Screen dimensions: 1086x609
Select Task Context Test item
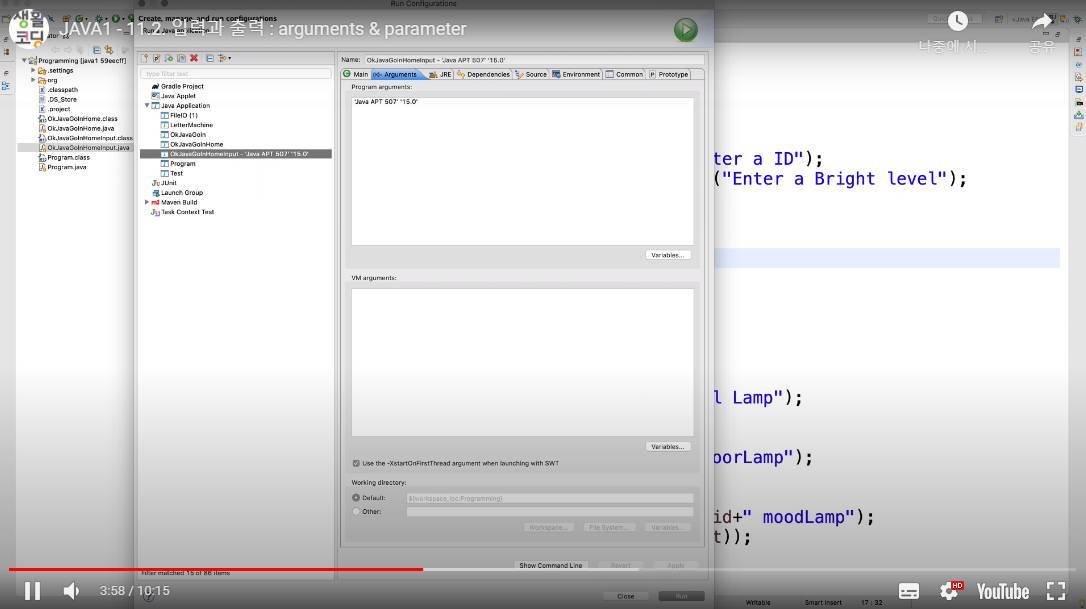click(188, 212)
